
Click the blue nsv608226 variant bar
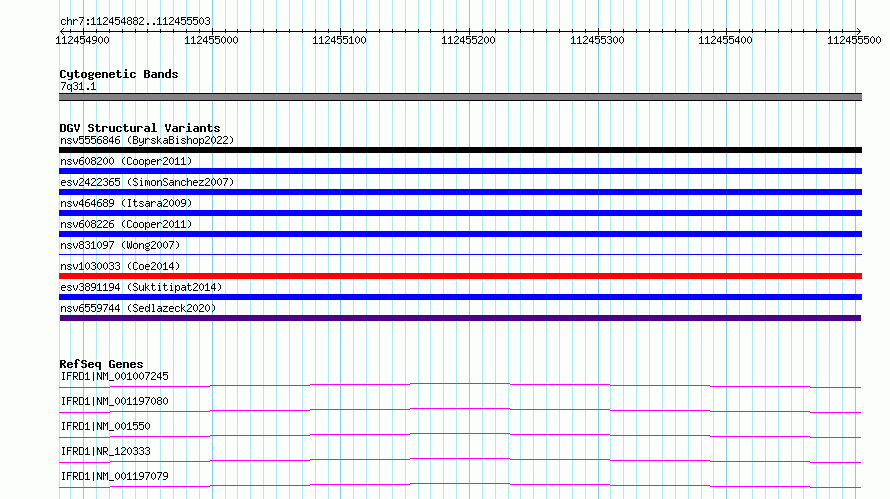coord(460,234)
